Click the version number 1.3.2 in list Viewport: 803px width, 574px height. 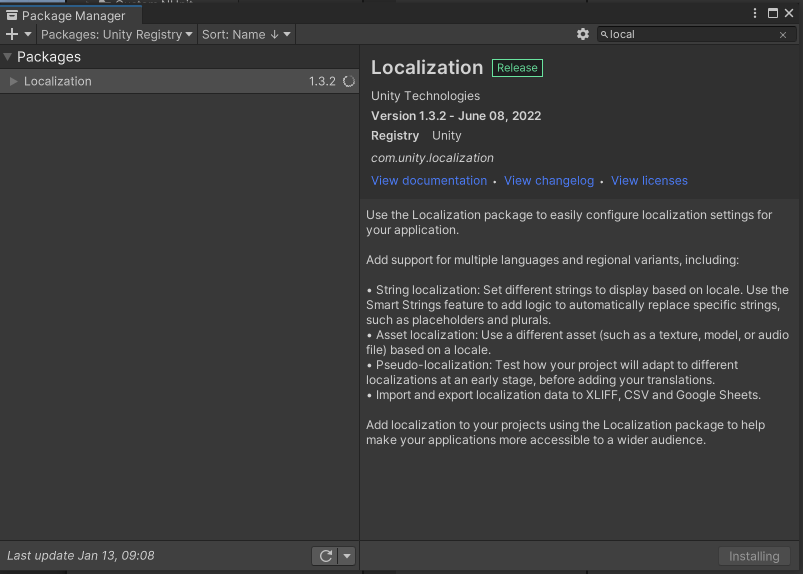tap(322, 81)
